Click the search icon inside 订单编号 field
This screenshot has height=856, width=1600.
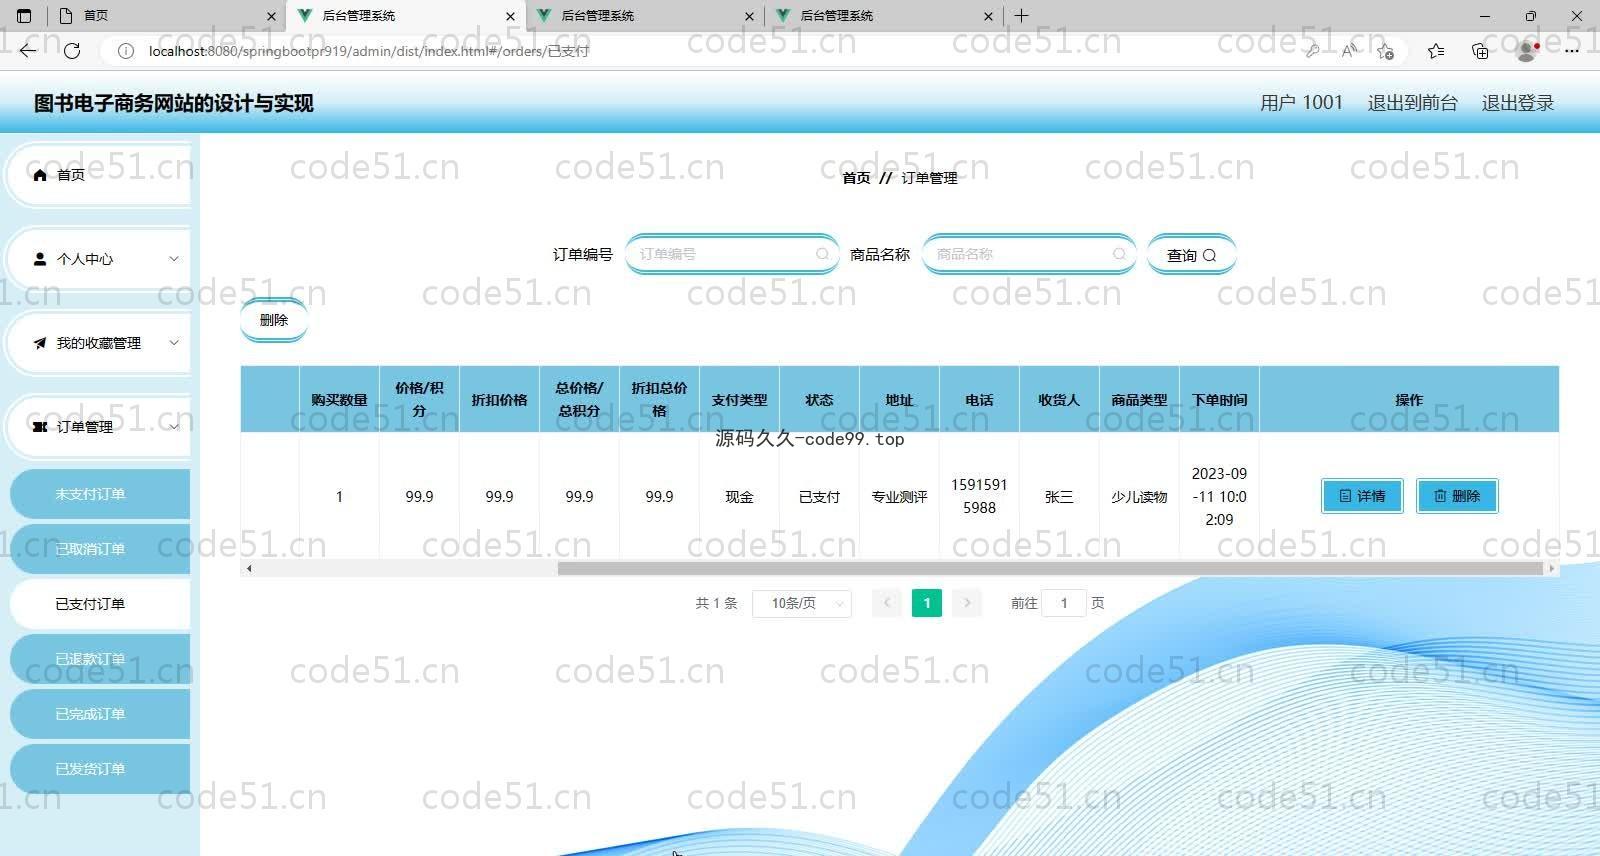[x=822, y=254]
